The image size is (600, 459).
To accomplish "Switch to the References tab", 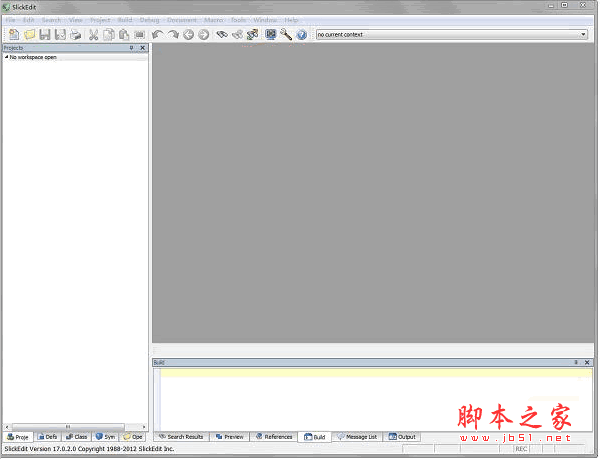I will pyautogui.click(x=274, y=437).
